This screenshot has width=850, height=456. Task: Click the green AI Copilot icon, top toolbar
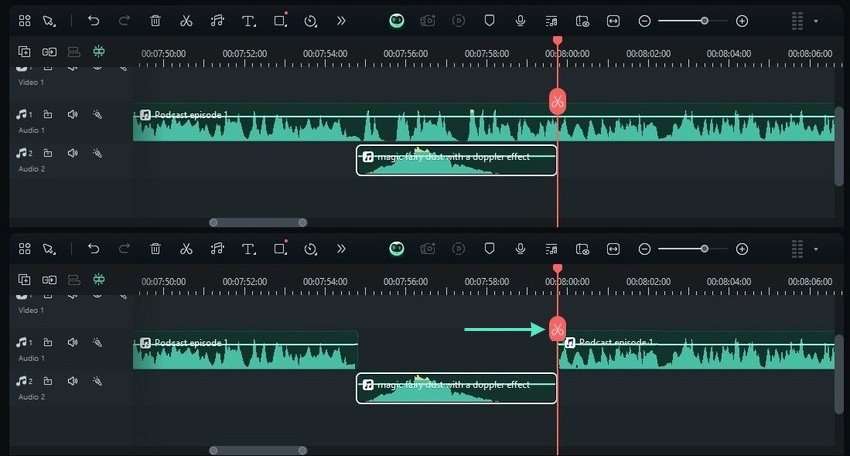pyautogui.click(x=397, y=21)
